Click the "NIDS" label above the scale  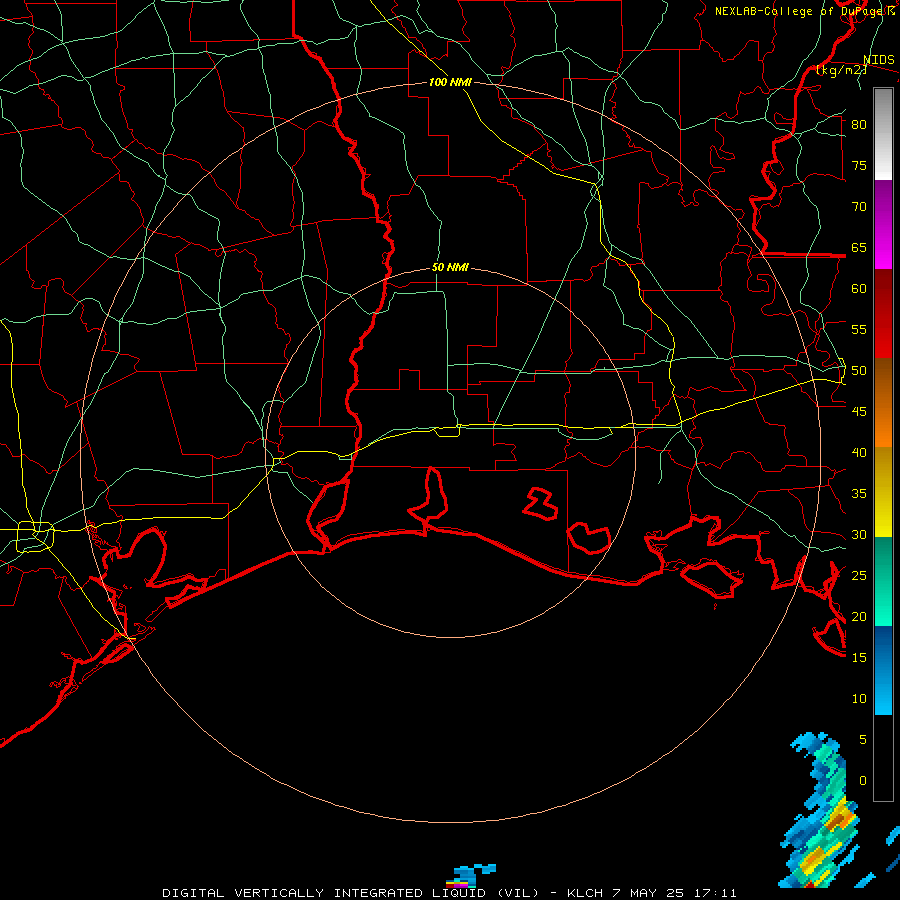click(879, 60)
